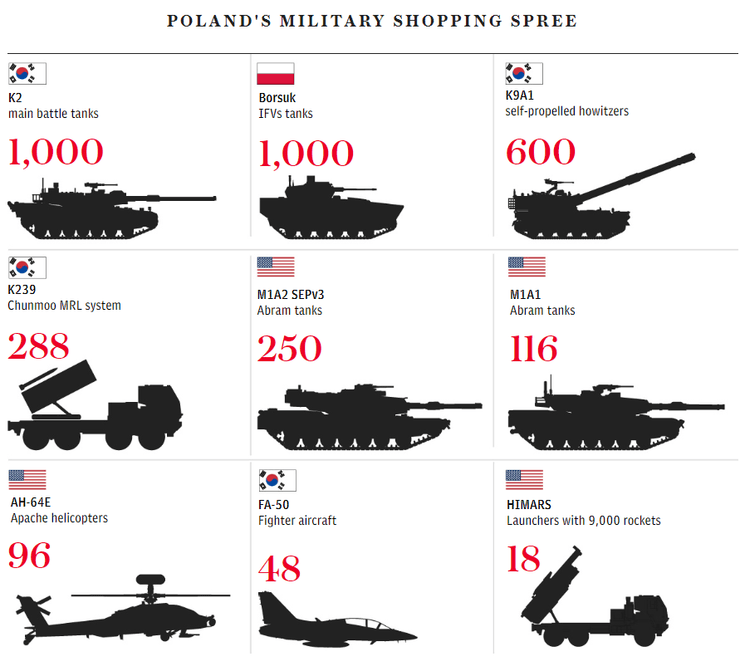The height and width of the screenshot is (671, 740).
Task: Click the "Launchers with 9,000 rockets" label
Action: pos(584,521)
